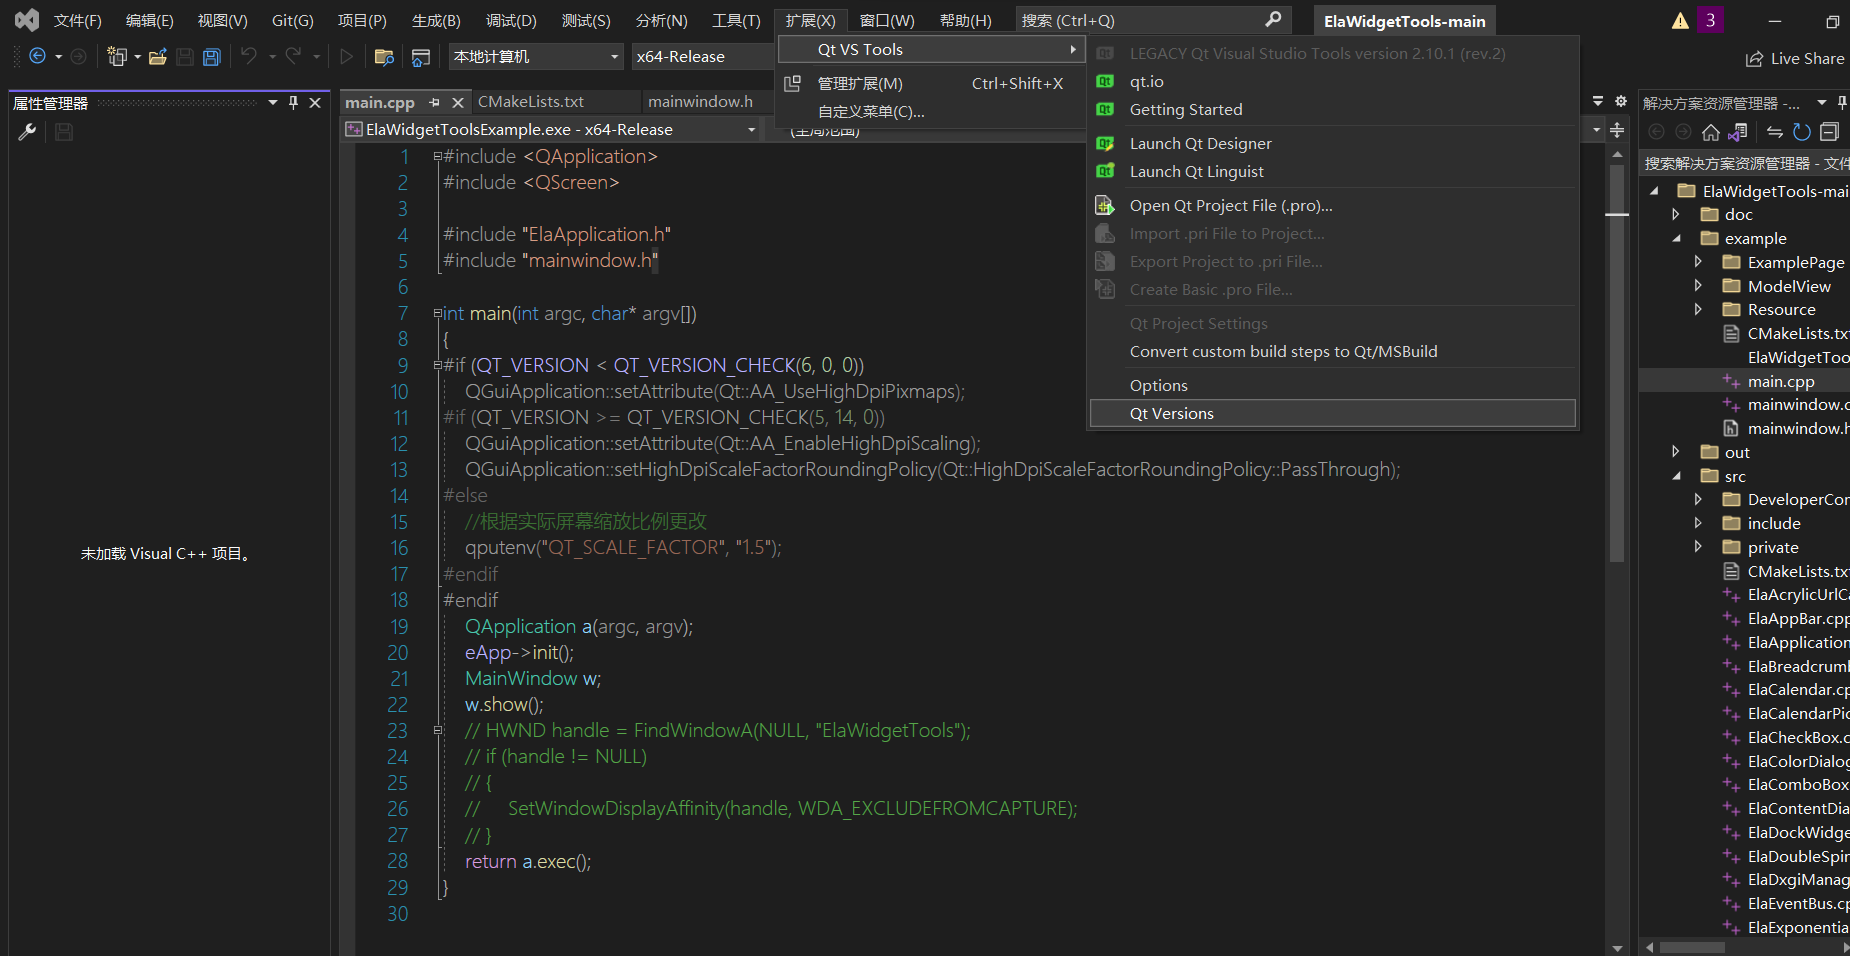Click the save all icon in toolbar
The image size is (1850, 956).
click(211, 57)
